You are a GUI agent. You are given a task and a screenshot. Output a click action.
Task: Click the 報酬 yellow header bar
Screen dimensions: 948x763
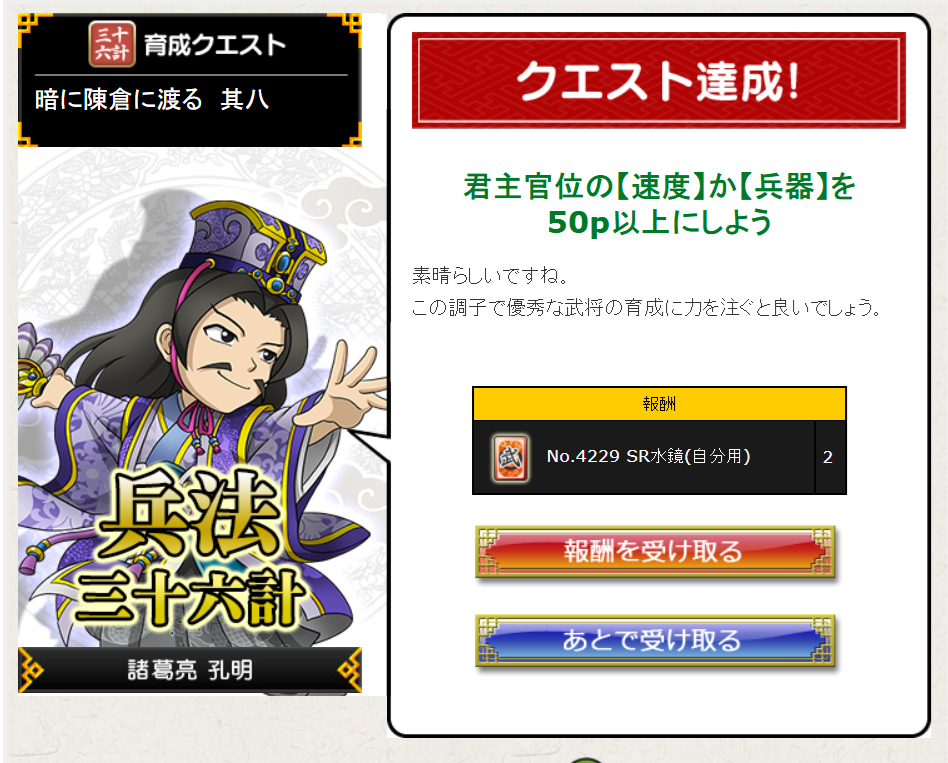point(659,403)
